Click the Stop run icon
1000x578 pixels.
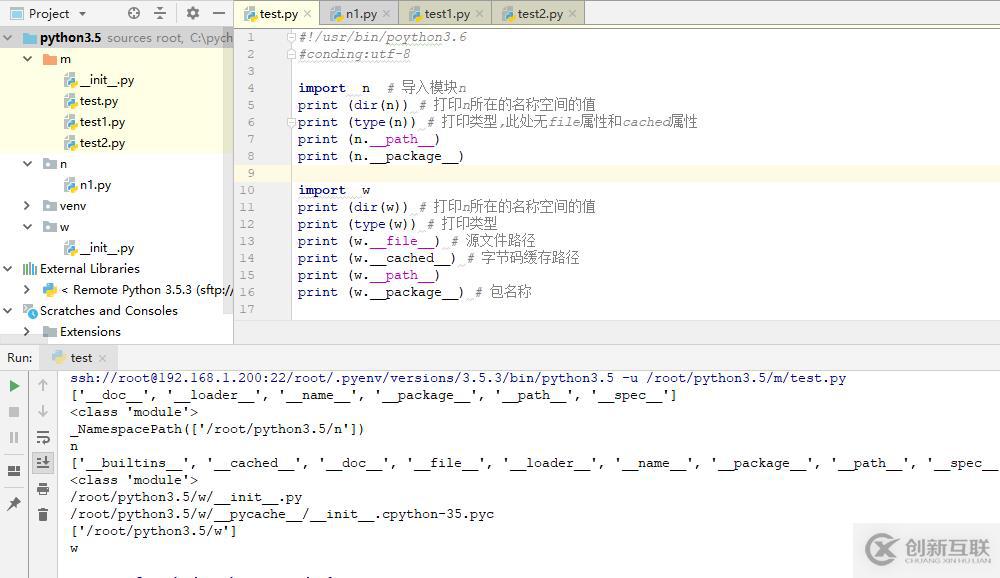[14, 412]
